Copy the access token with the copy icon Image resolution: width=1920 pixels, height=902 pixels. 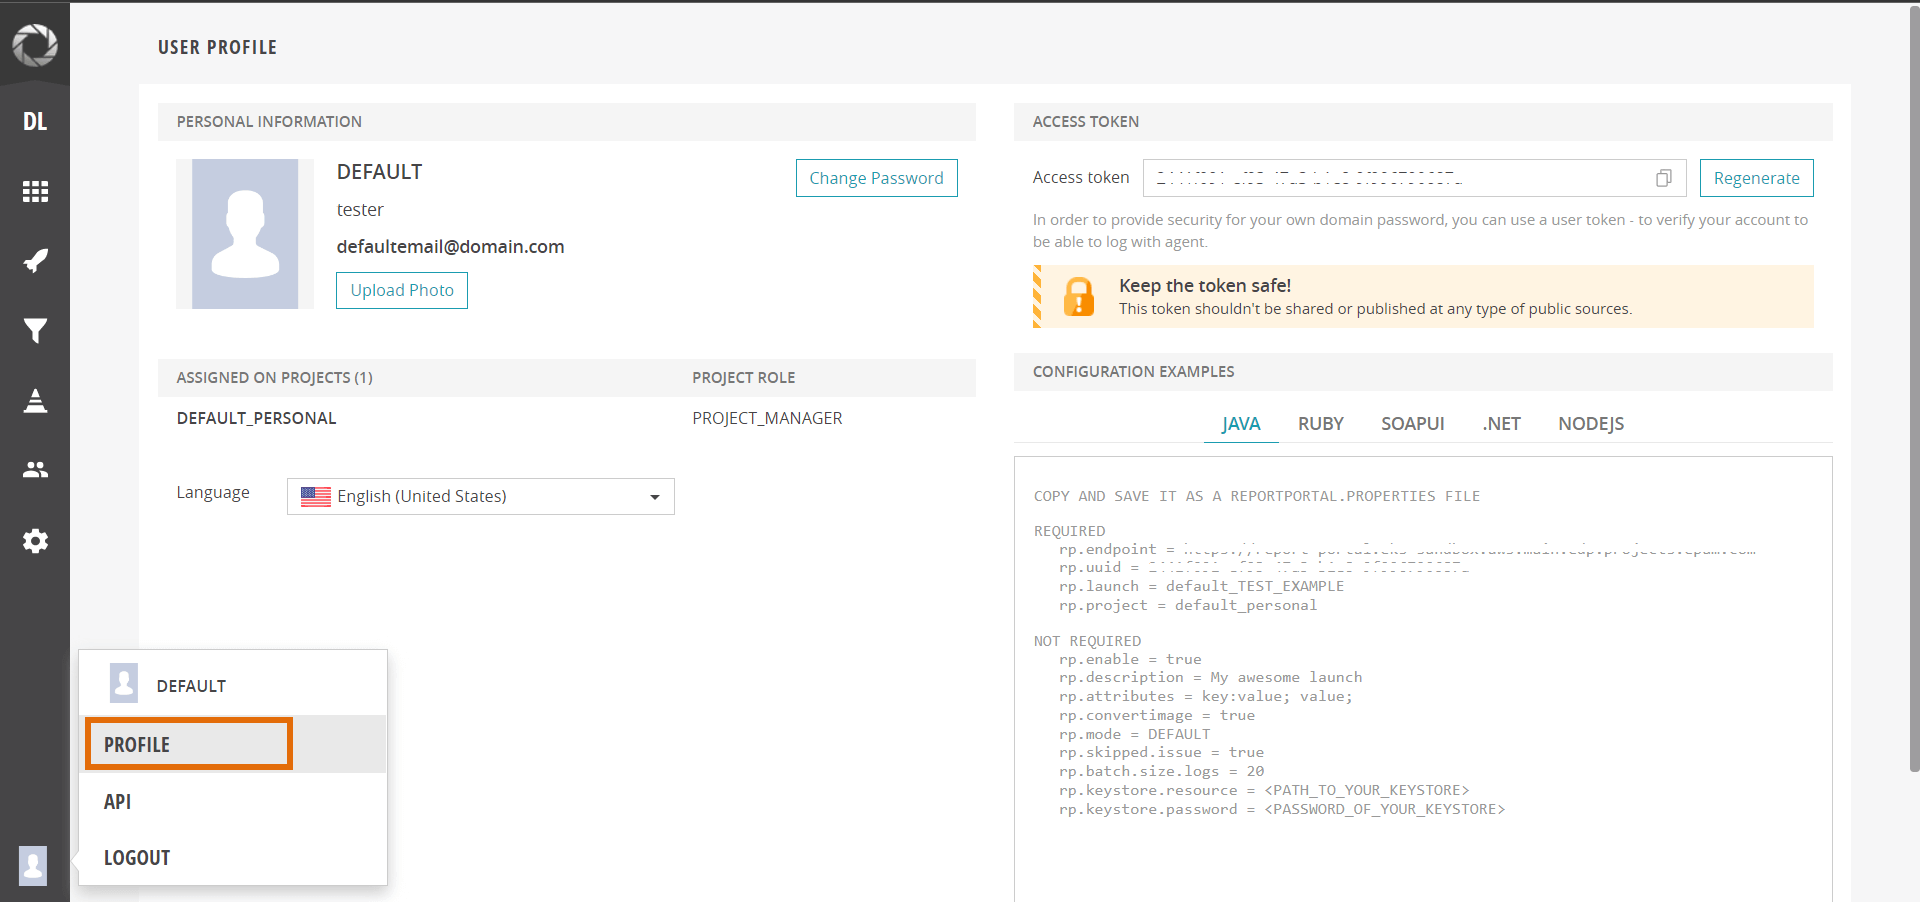pos(1663,177)
